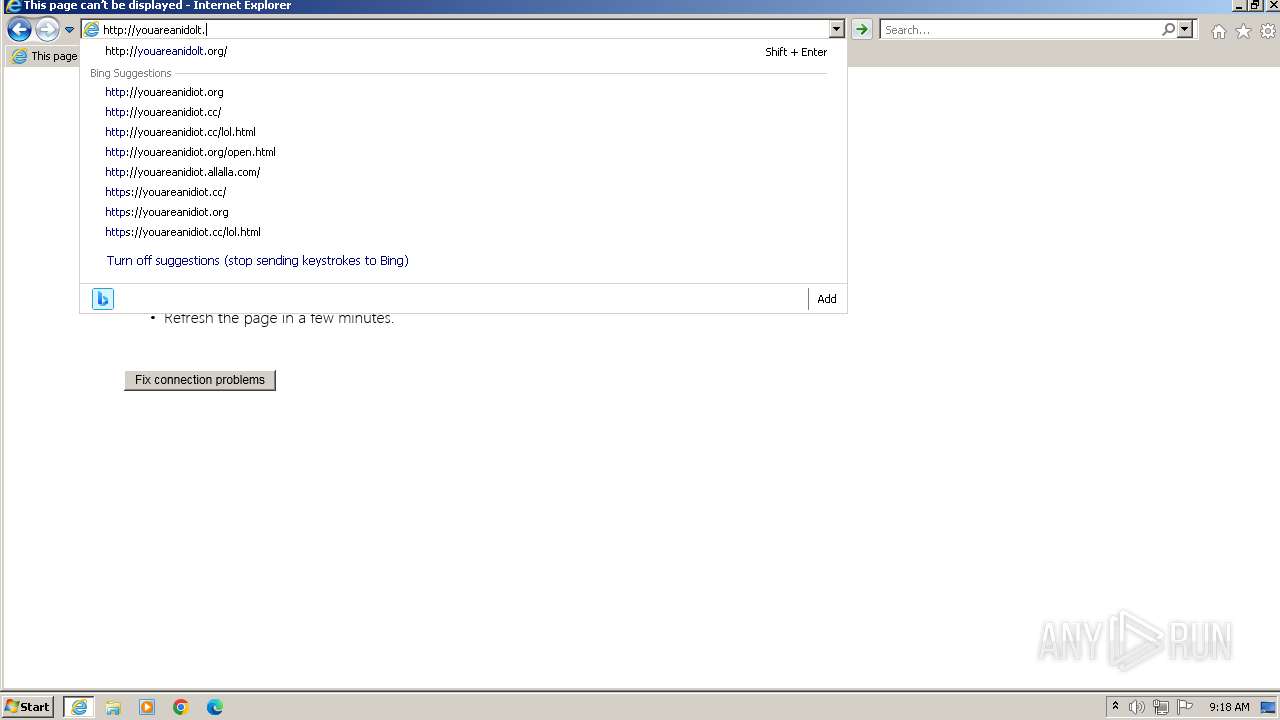The height and width of the screenshot is (720, 1280).
Task: Click the 9:18 AM system clock
Action: pos(1229,707)
